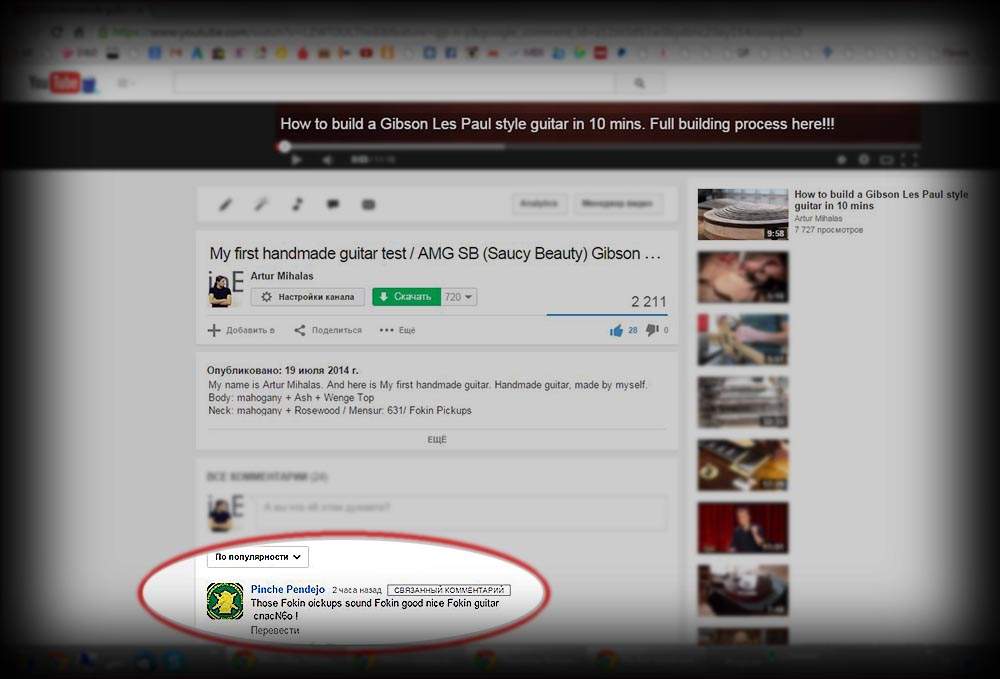Like the video with thumbs up
The image size is (1000, 679).
pos(616,330)
